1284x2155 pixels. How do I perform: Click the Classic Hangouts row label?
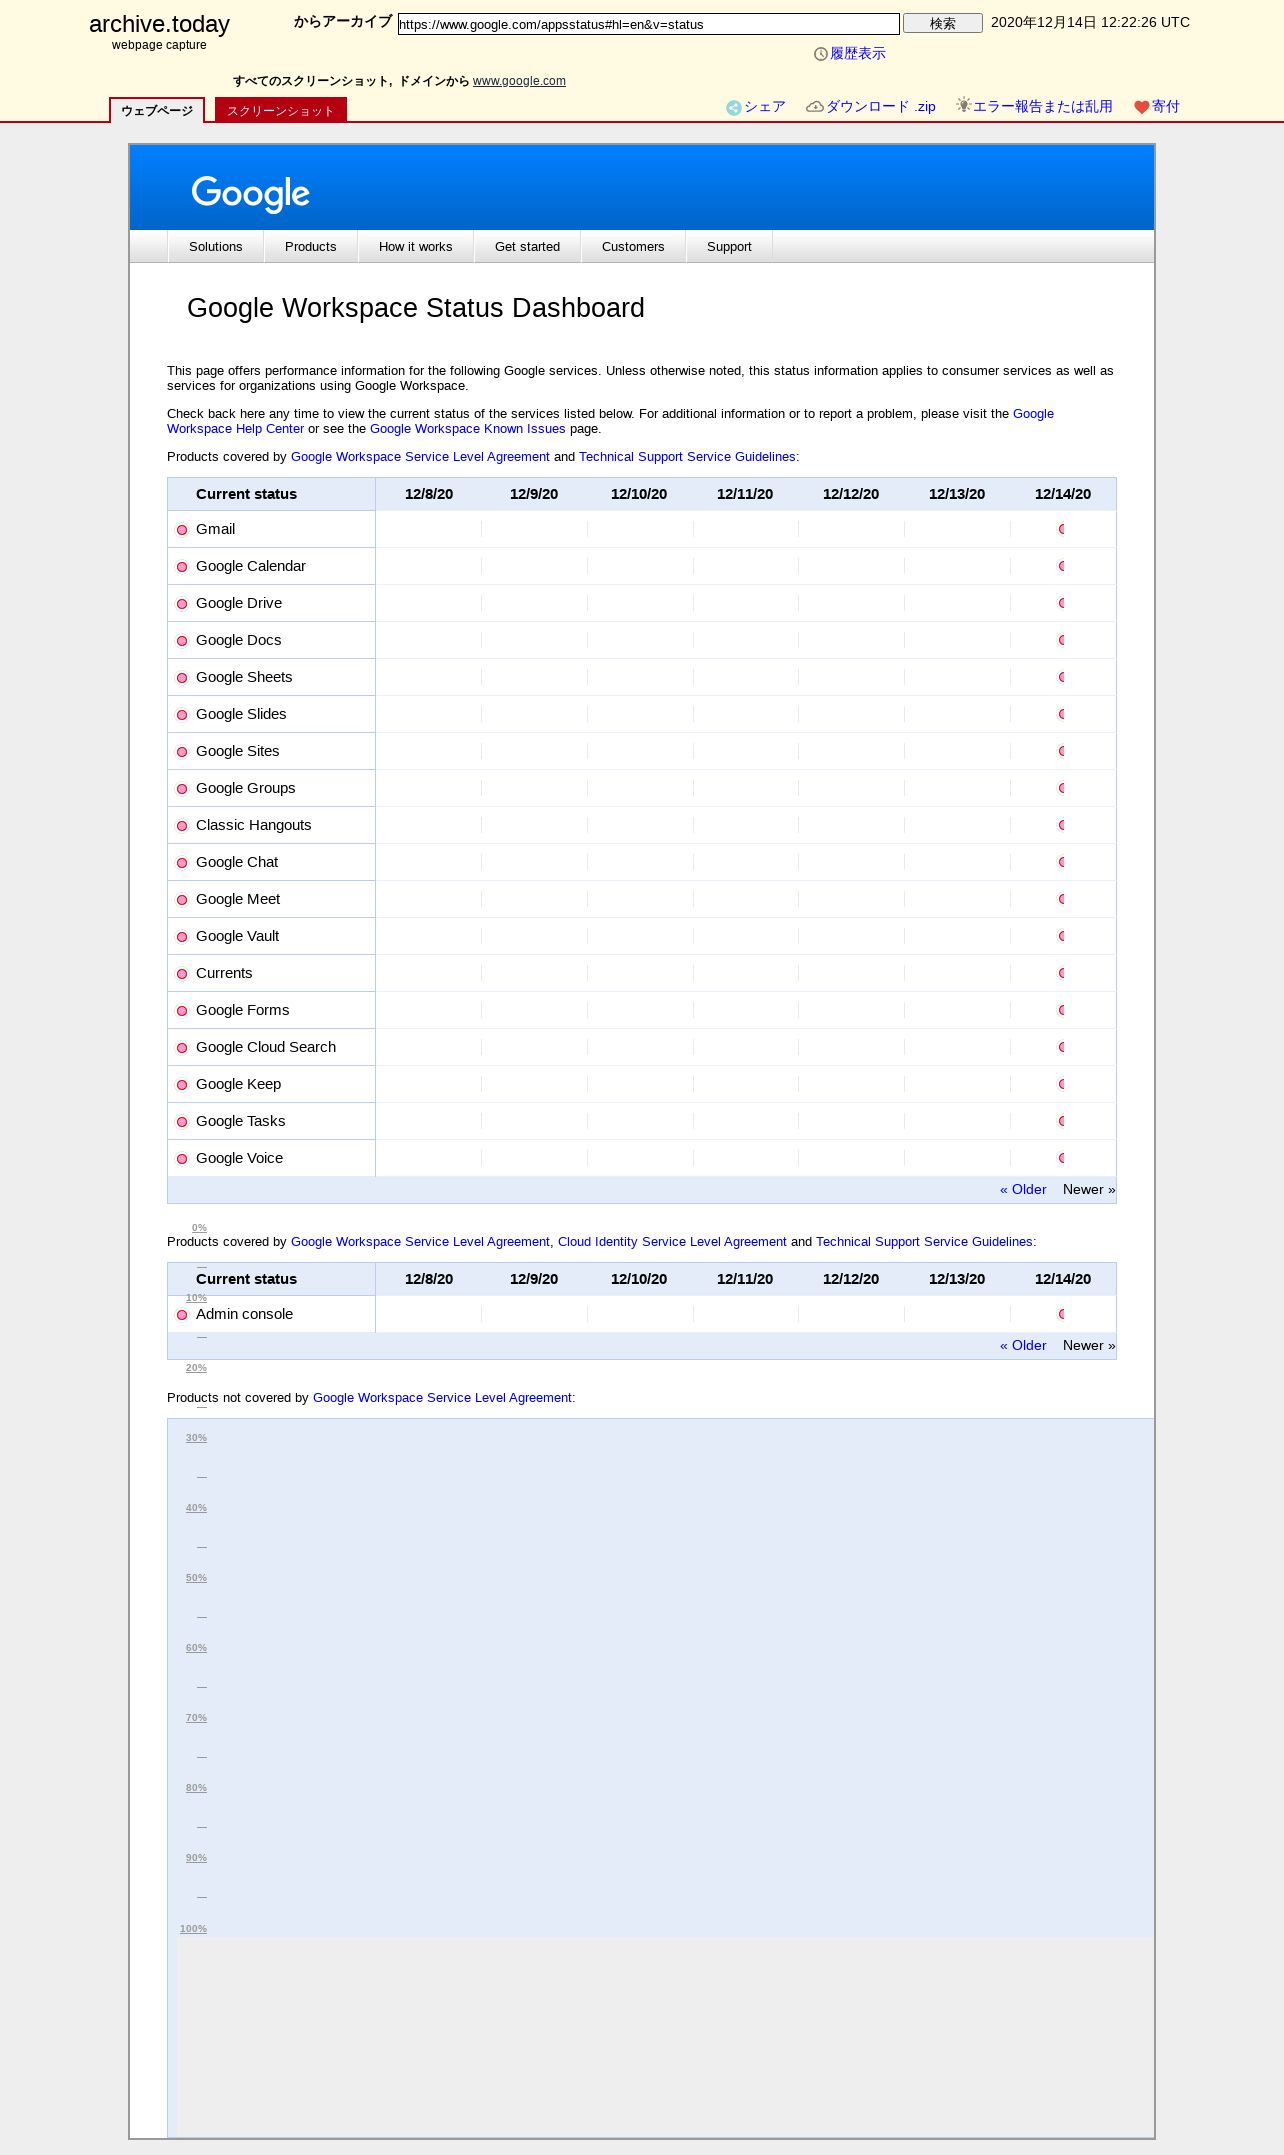click(x=254, y=825)
